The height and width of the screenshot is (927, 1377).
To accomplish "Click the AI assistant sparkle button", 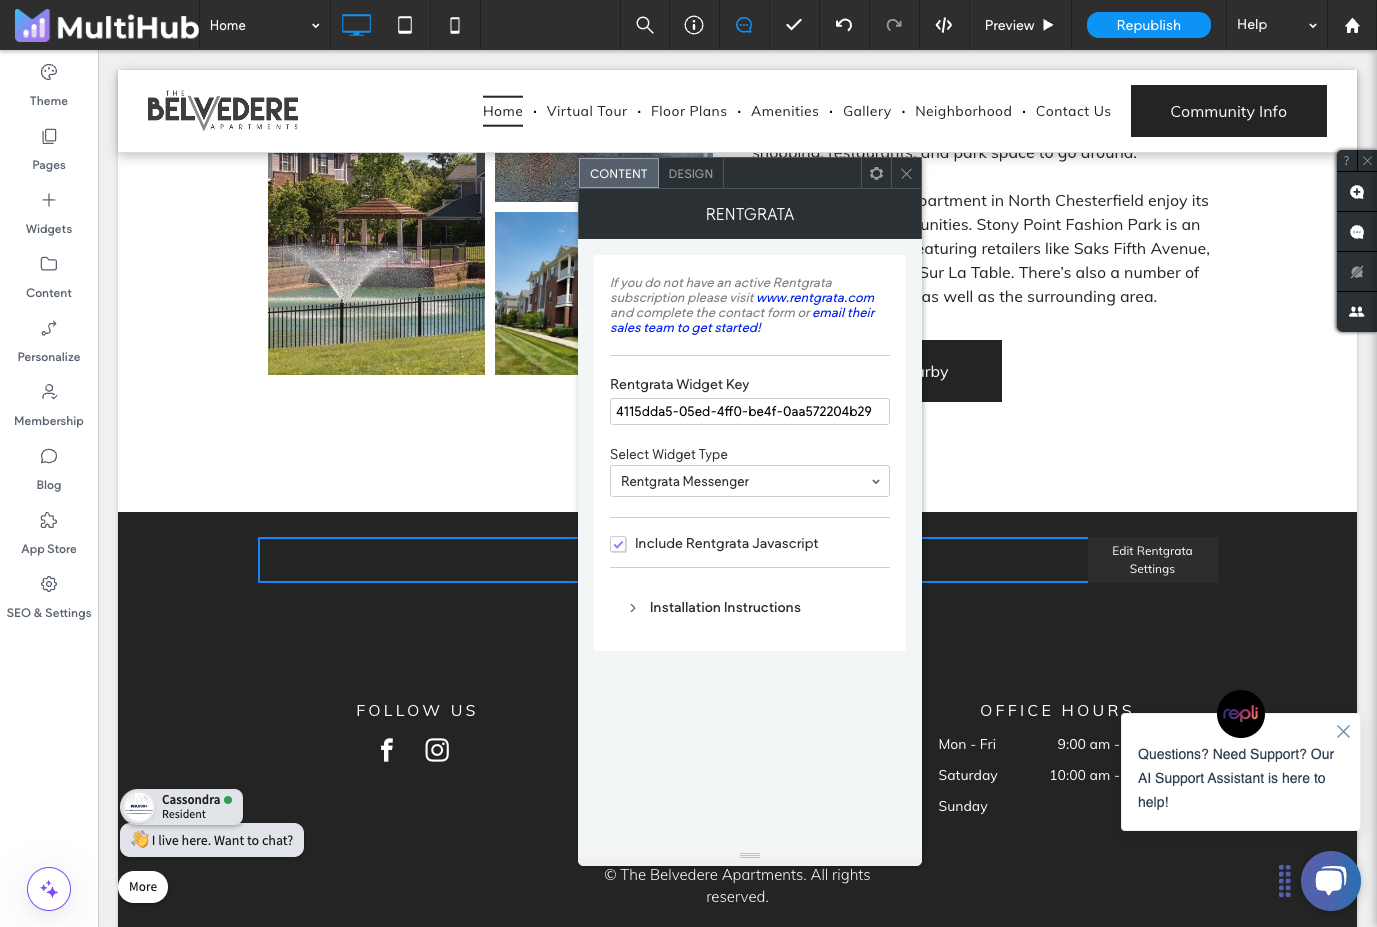I will pos(49,889).
